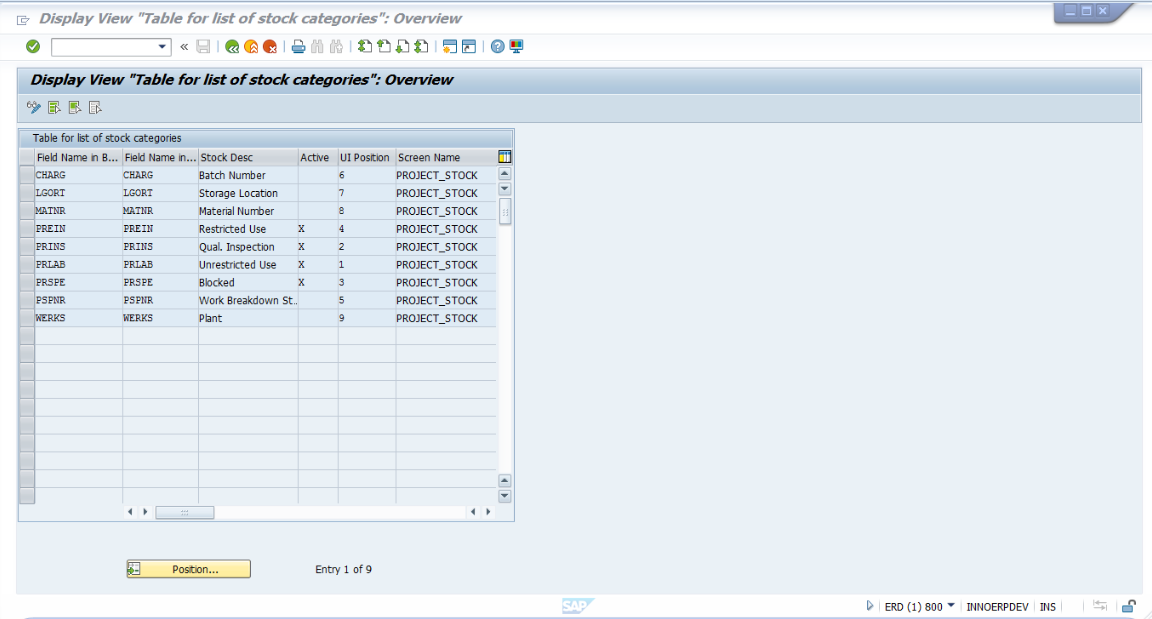
Task: Click the UI Position column header
Action: coord(365,157)
